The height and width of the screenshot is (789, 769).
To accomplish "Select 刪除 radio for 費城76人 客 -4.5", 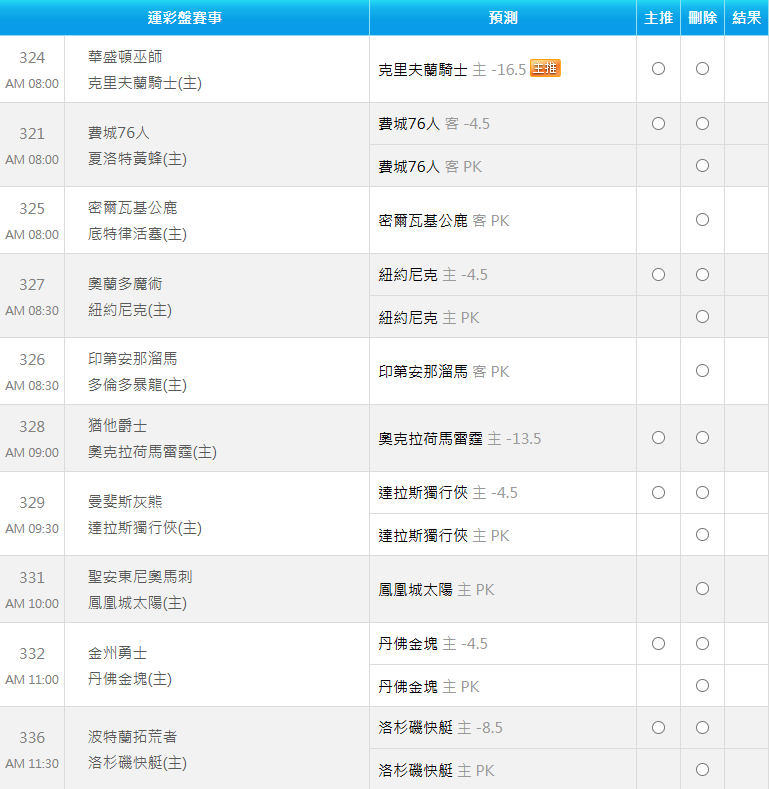I will click(702, 123).
